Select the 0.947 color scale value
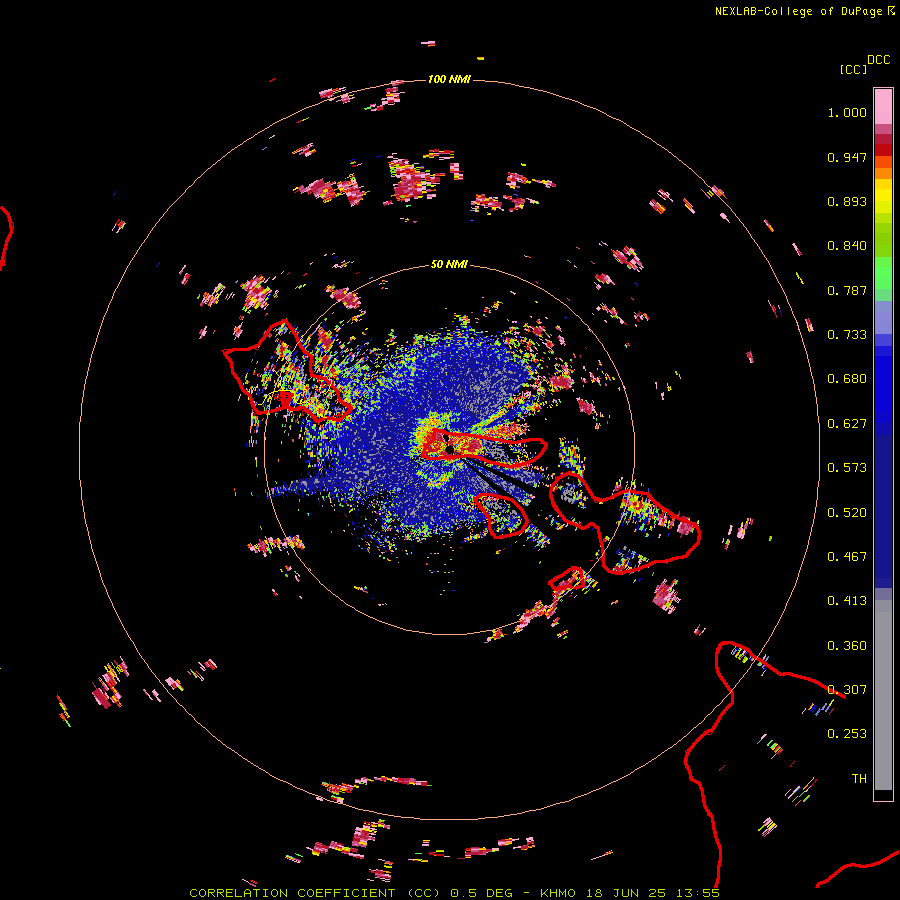Image resolution: width=900 pixels, height=900 pixels. point(847,157)
